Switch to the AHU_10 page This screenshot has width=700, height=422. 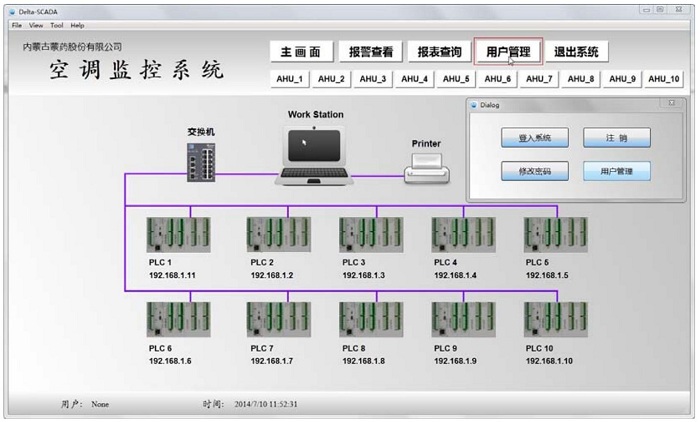pos(664,79)
